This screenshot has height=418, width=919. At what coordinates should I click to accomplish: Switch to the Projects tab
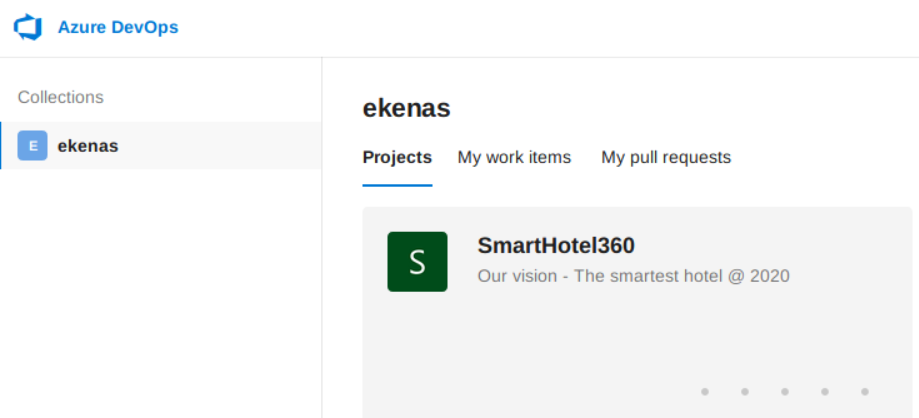(x=397, y=157)
